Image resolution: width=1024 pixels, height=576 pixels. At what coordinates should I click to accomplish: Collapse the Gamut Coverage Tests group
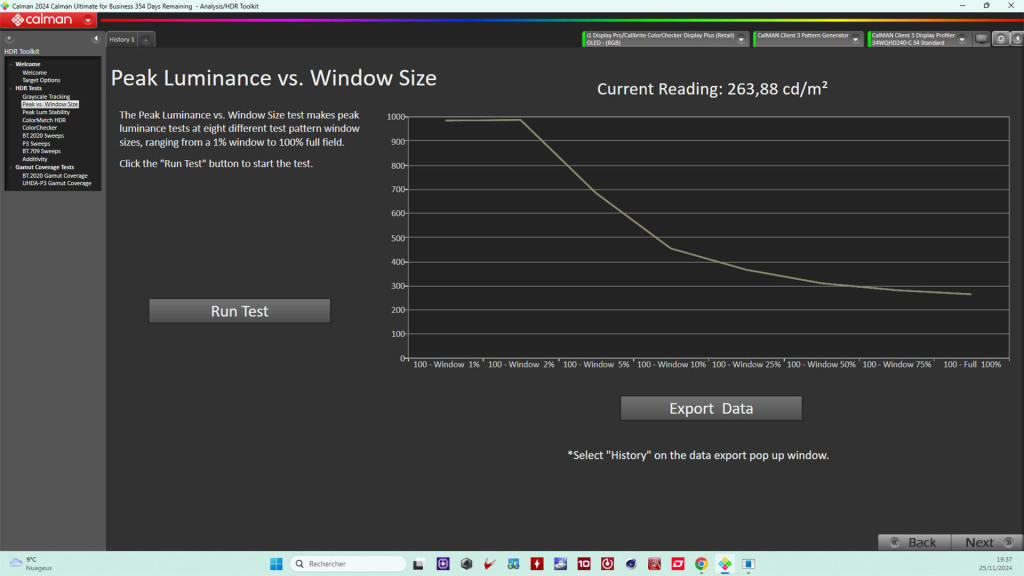point(10,167)
